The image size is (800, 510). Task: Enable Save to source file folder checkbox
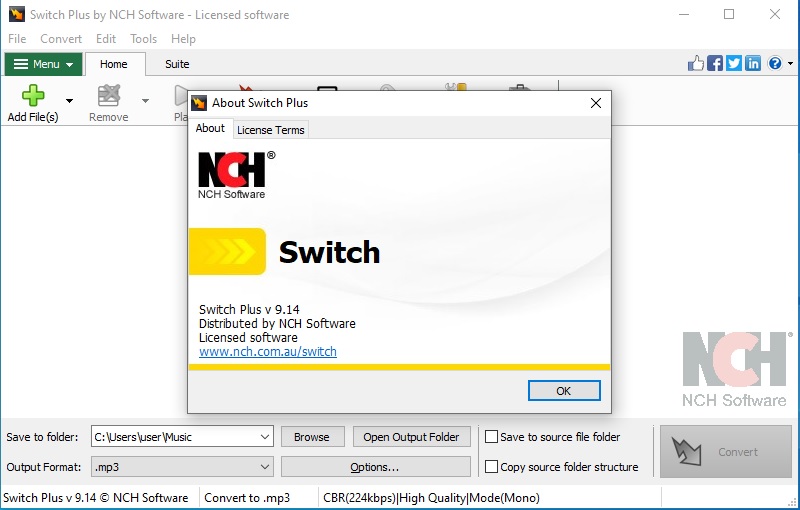click(491, 437)
